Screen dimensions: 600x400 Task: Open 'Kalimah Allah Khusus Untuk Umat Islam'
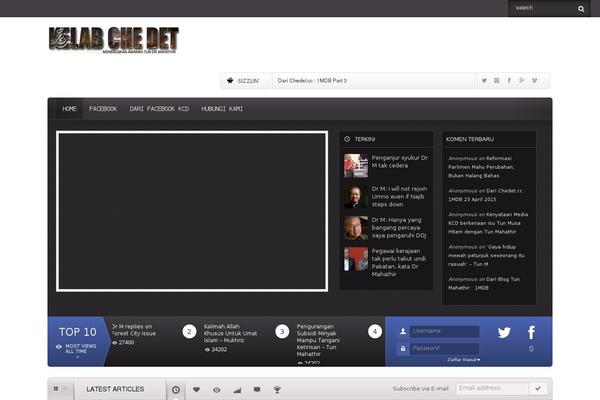pos(230,333)
